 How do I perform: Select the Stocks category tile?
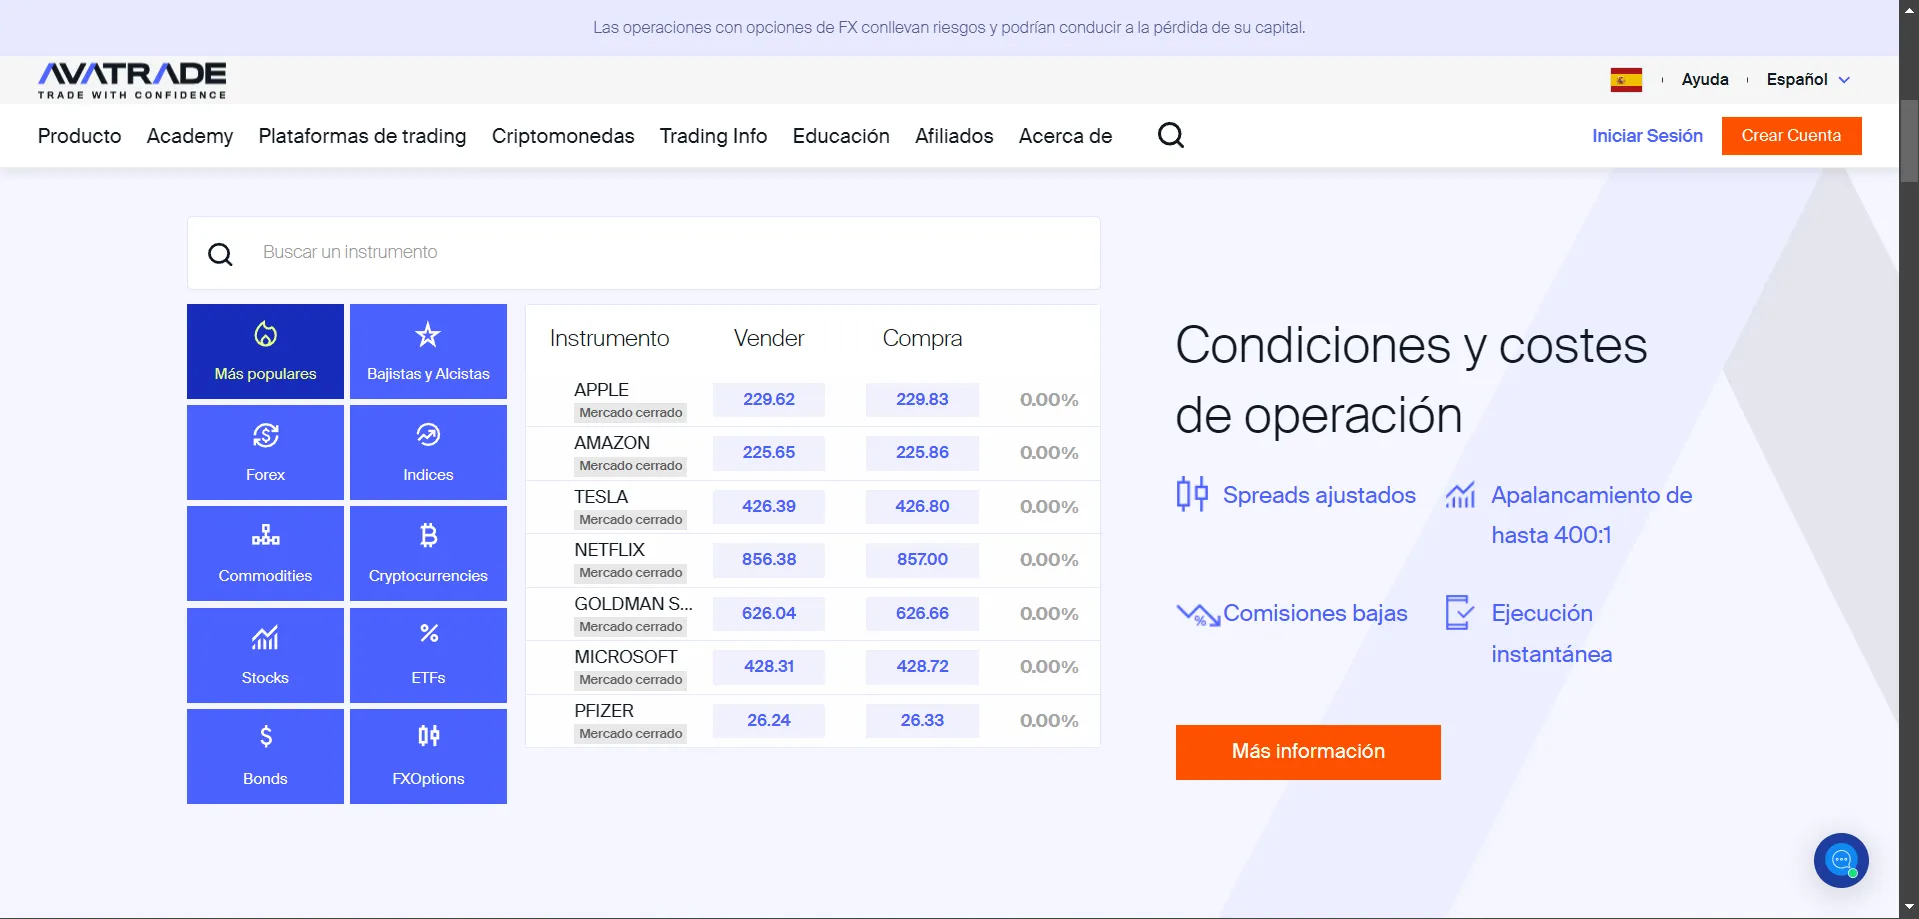[265, 655]
